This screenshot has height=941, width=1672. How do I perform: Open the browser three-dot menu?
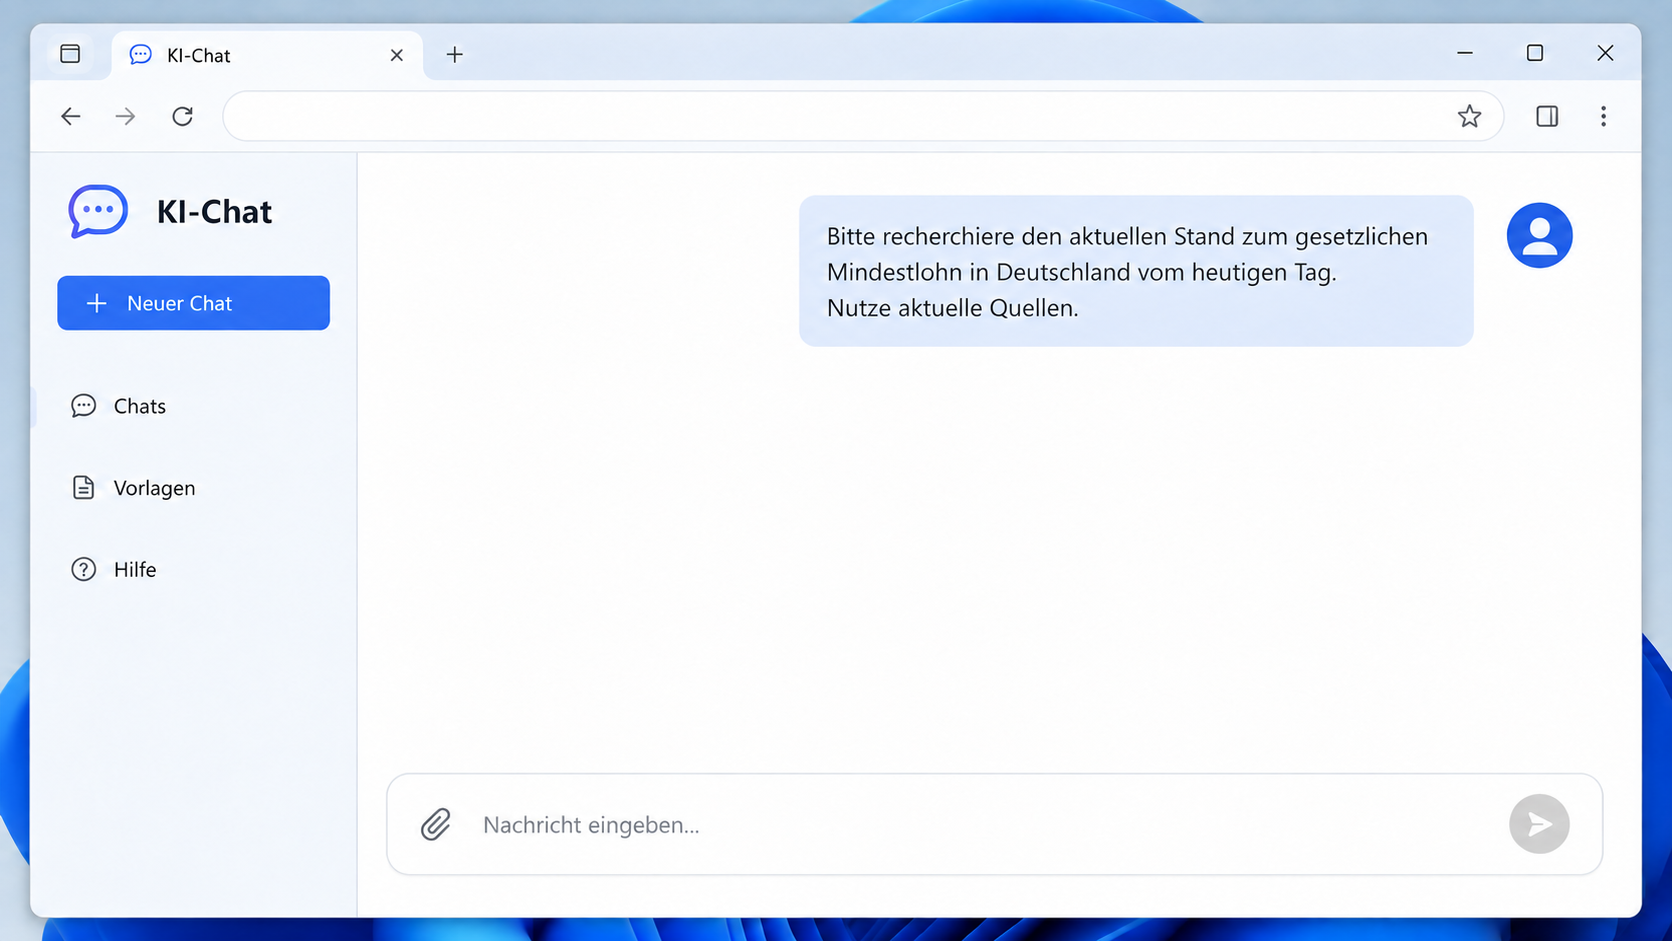tap(1603, 116)
